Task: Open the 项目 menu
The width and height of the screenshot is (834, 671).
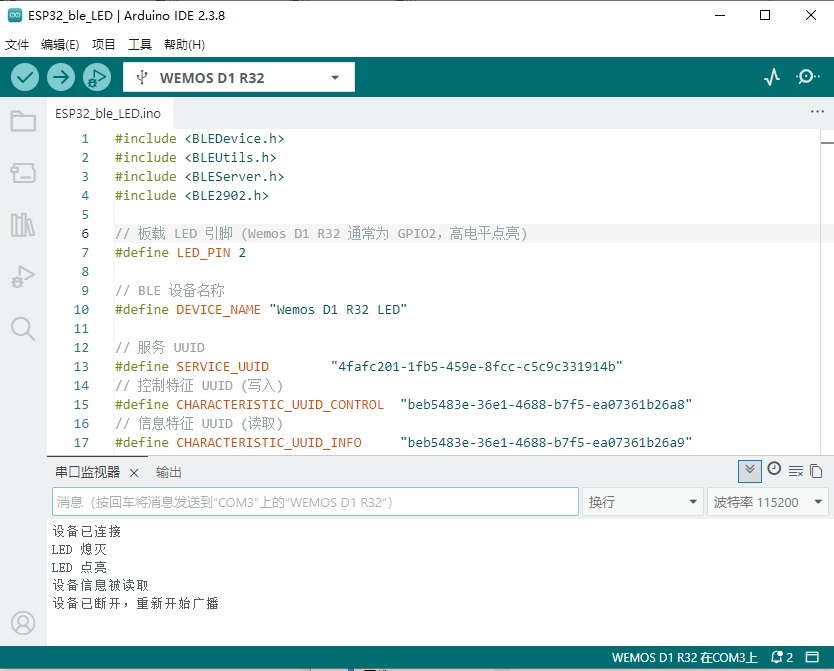Action: click(103, 45)
